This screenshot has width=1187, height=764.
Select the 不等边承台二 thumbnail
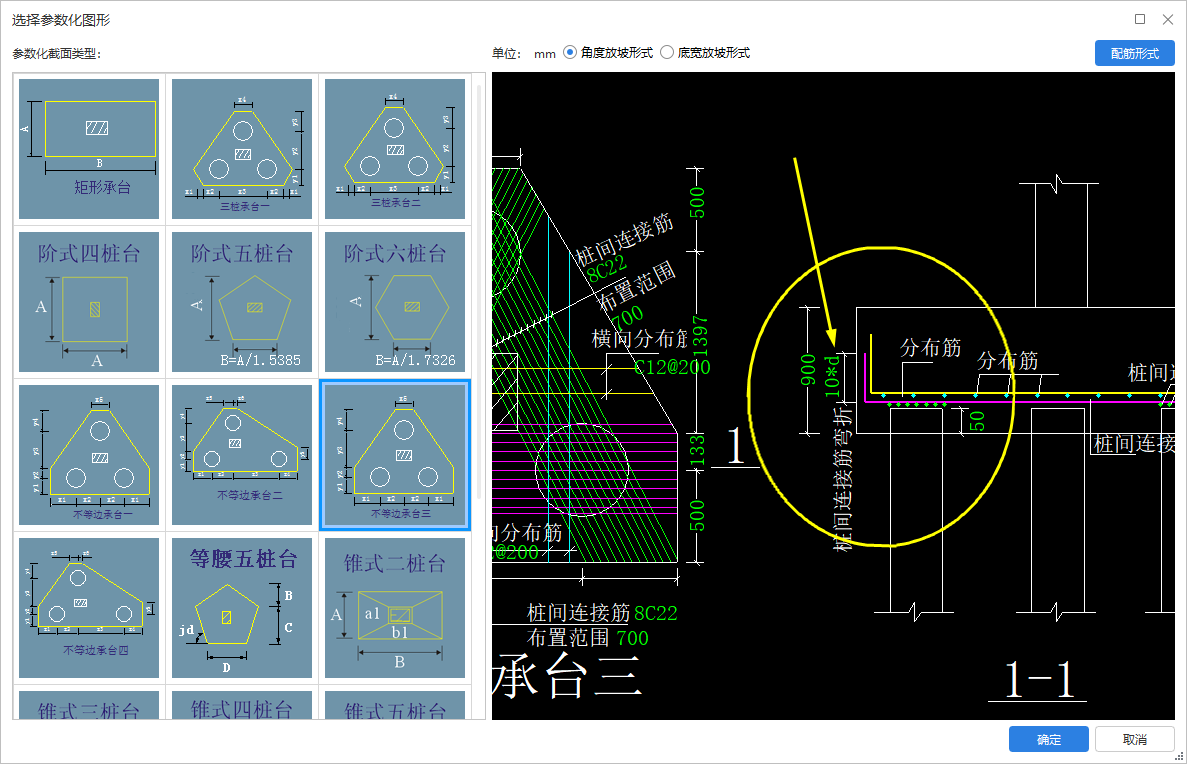point(241,454)
